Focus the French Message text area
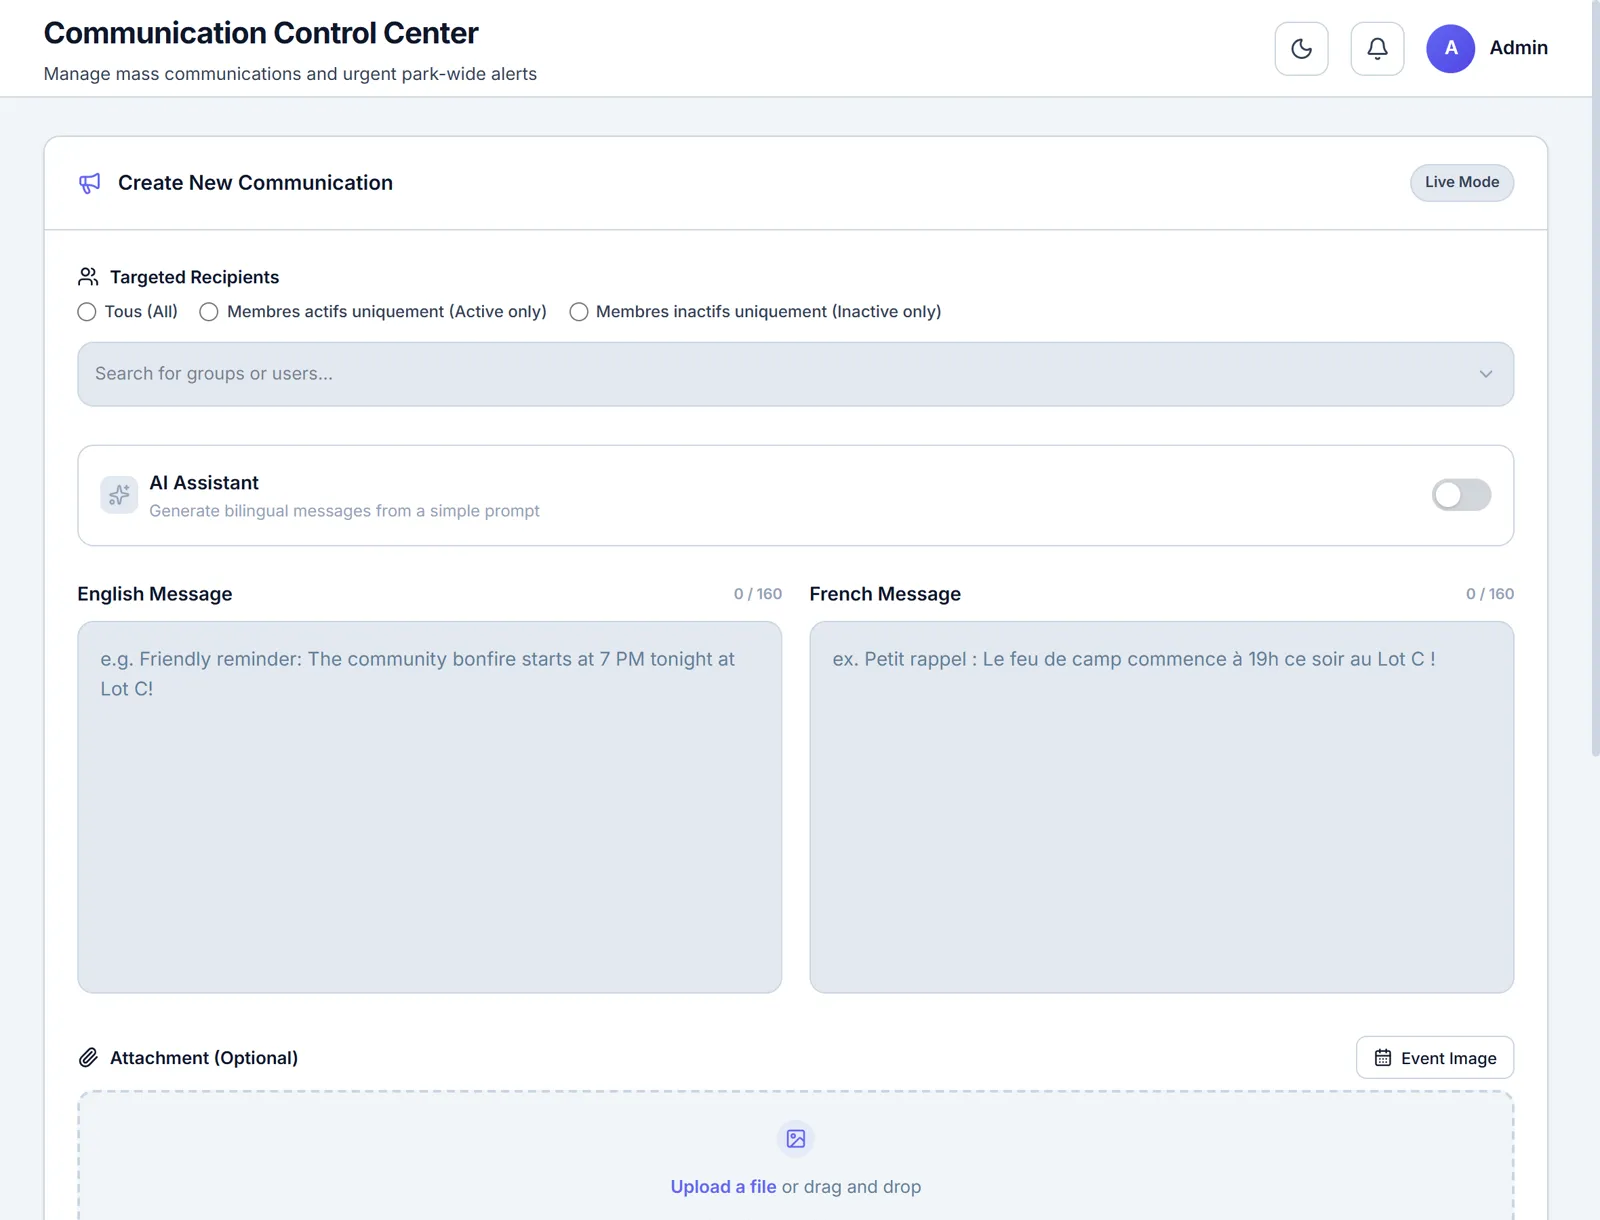Viewport: 1600px width, 1220px height. tap(1162, 807)
